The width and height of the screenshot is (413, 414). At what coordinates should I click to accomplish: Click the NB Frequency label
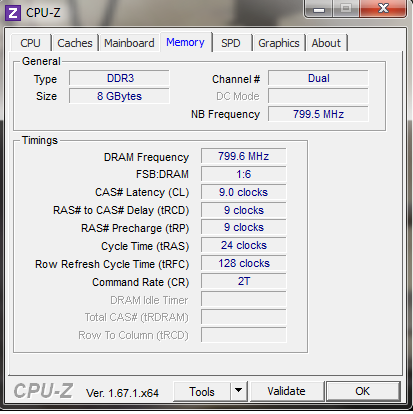[x=225, y=114]
